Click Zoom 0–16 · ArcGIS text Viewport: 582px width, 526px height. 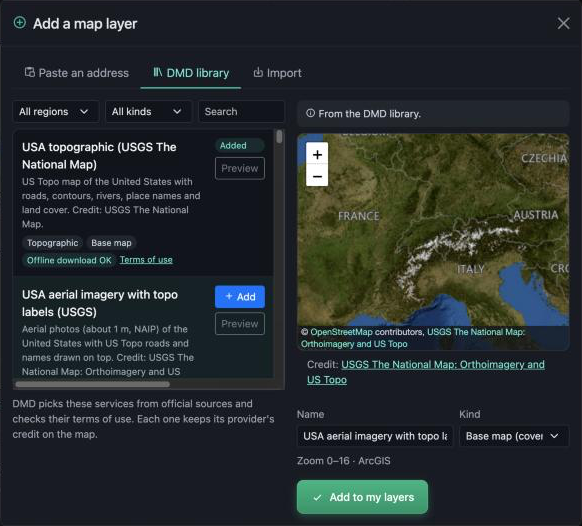(x=344, y=461)
